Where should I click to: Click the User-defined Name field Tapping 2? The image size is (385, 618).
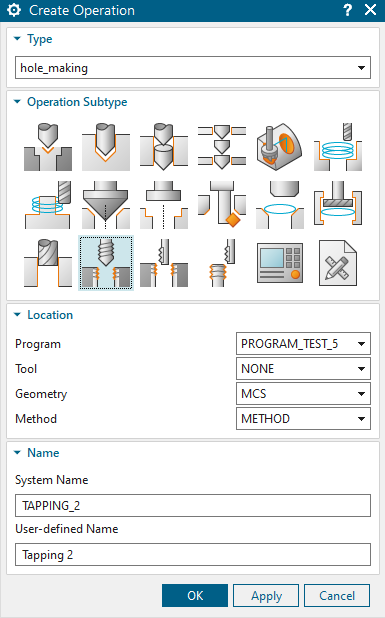point(193,555)
